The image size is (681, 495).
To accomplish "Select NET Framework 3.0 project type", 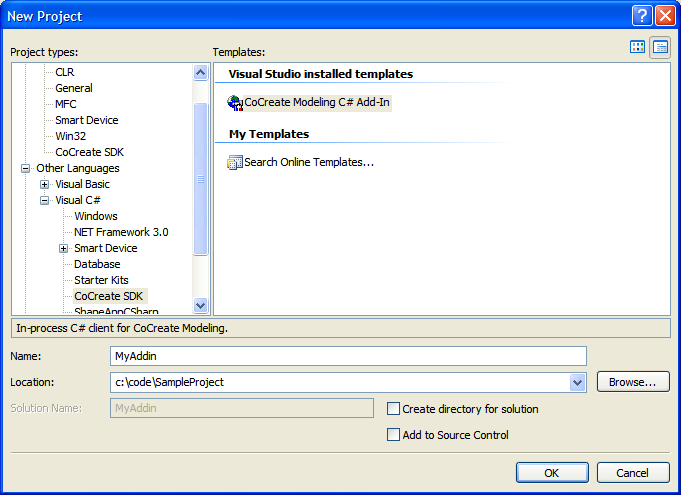I will [x=121, y=232].
